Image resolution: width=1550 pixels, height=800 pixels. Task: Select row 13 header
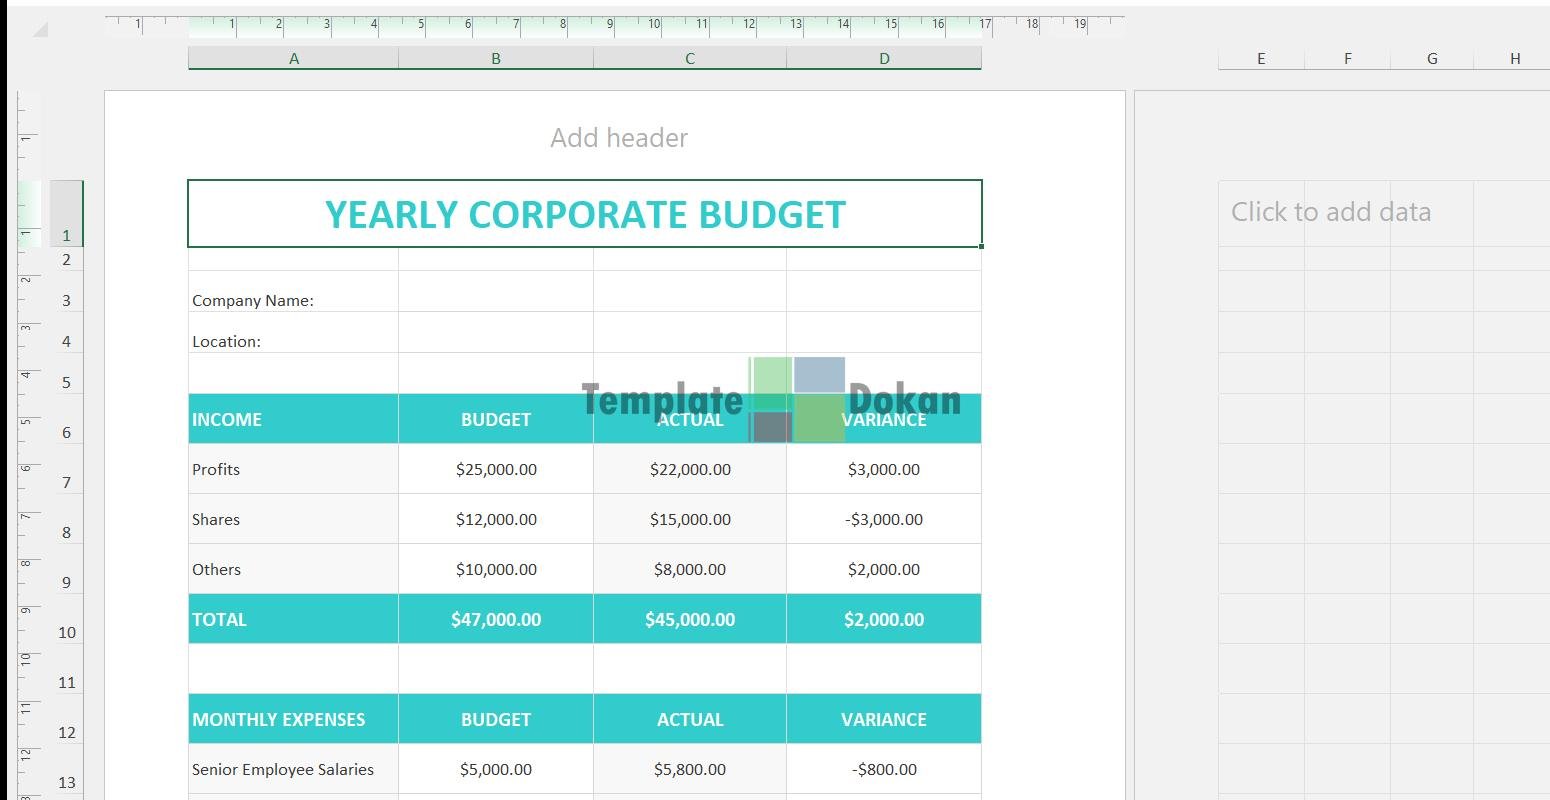tap(66, 783)
